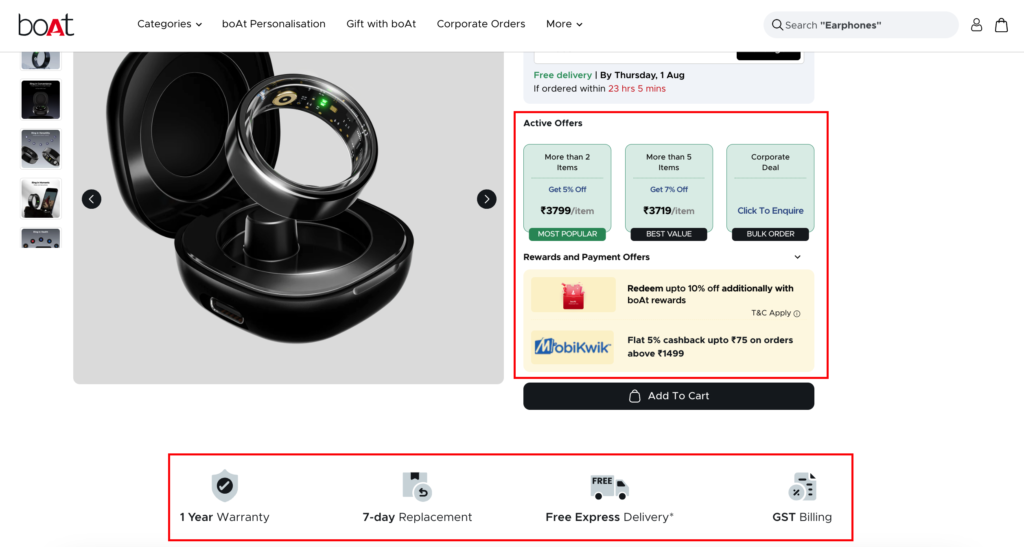Click the boAt logo
Viewport: 1024px width, 547px height.
(45, 25)
